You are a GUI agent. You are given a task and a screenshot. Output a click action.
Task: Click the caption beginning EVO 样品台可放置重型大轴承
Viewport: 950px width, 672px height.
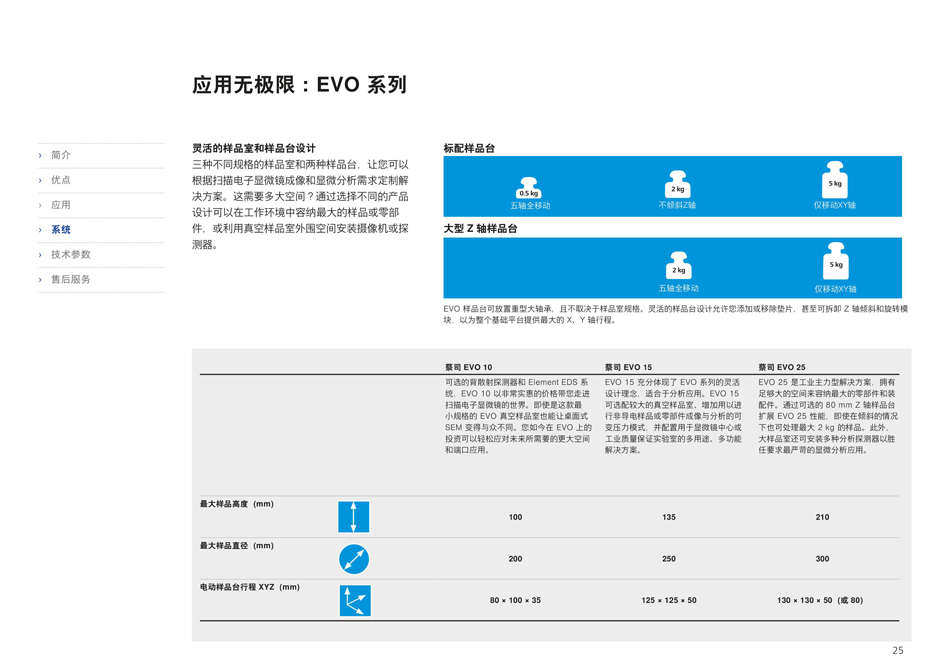[x=676, y=314]
